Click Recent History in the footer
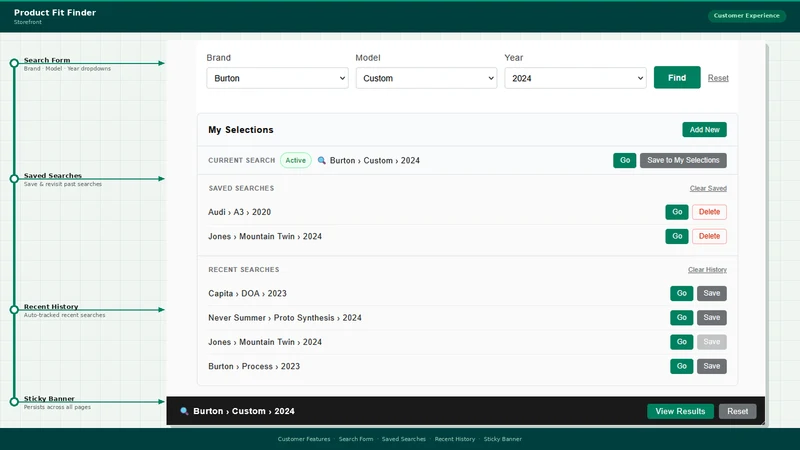The image size is (800, 450). 455,439
